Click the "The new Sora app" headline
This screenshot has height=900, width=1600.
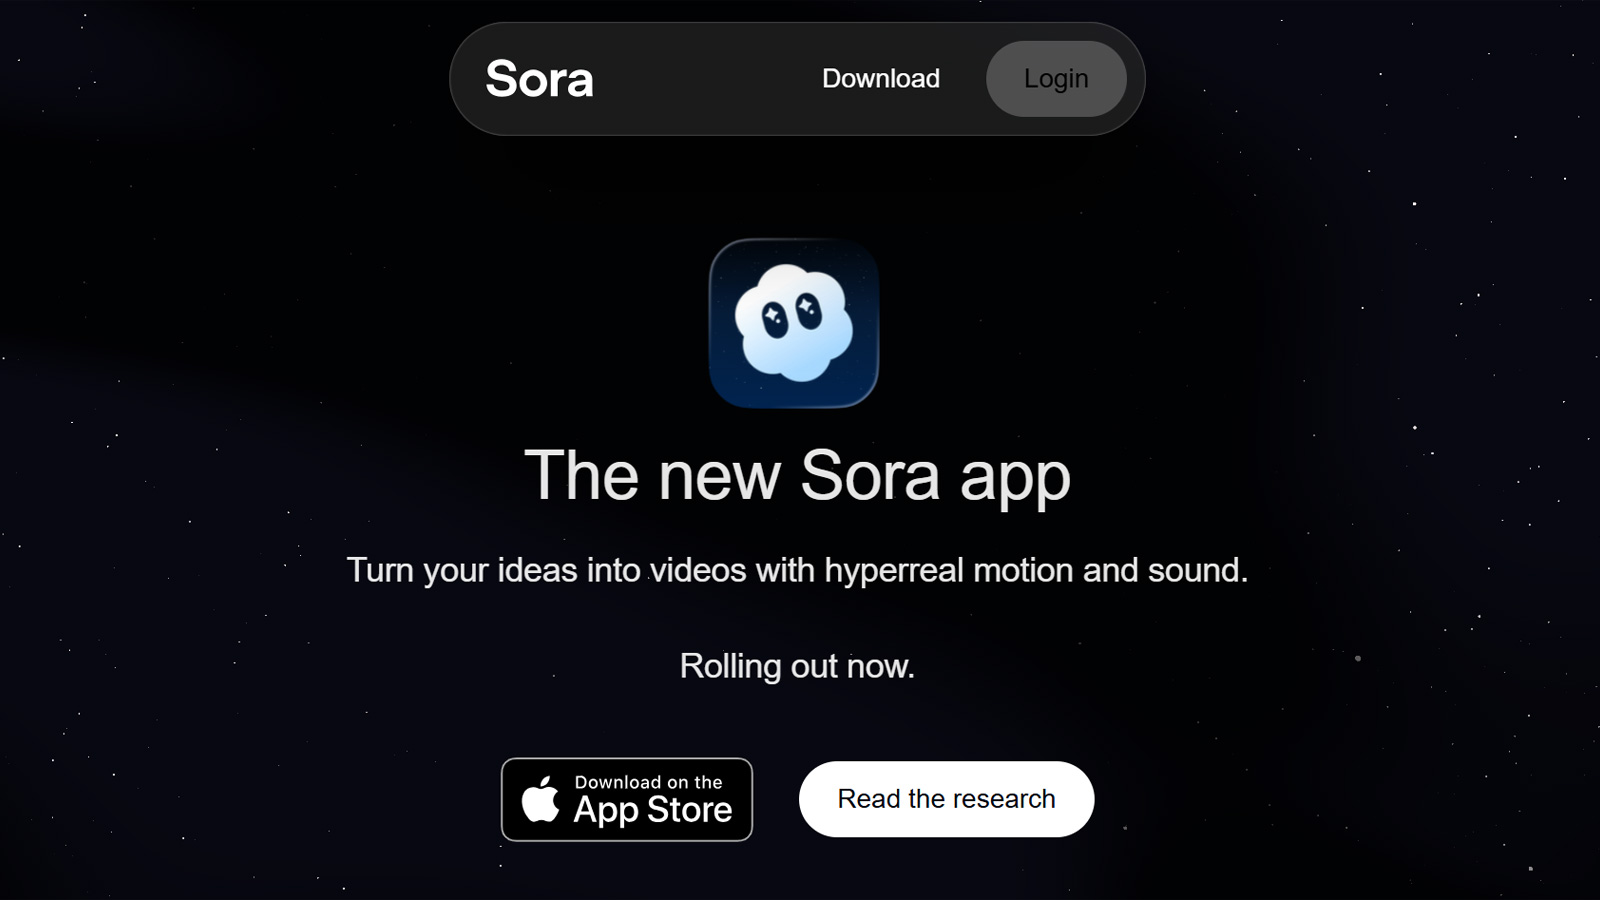click(x=797, y=476)
